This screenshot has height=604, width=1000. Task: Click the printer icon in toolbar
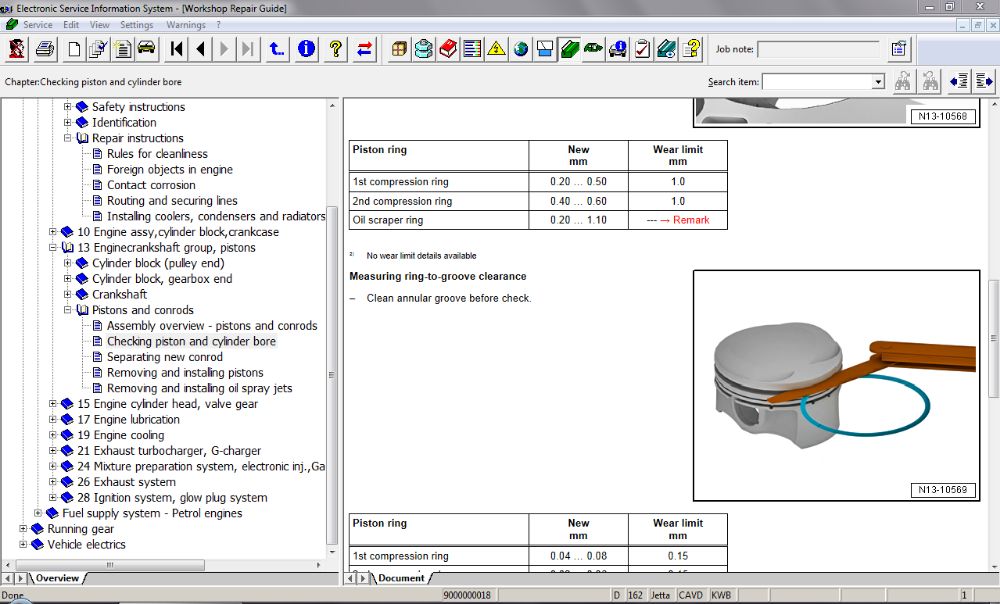point(45,49)
